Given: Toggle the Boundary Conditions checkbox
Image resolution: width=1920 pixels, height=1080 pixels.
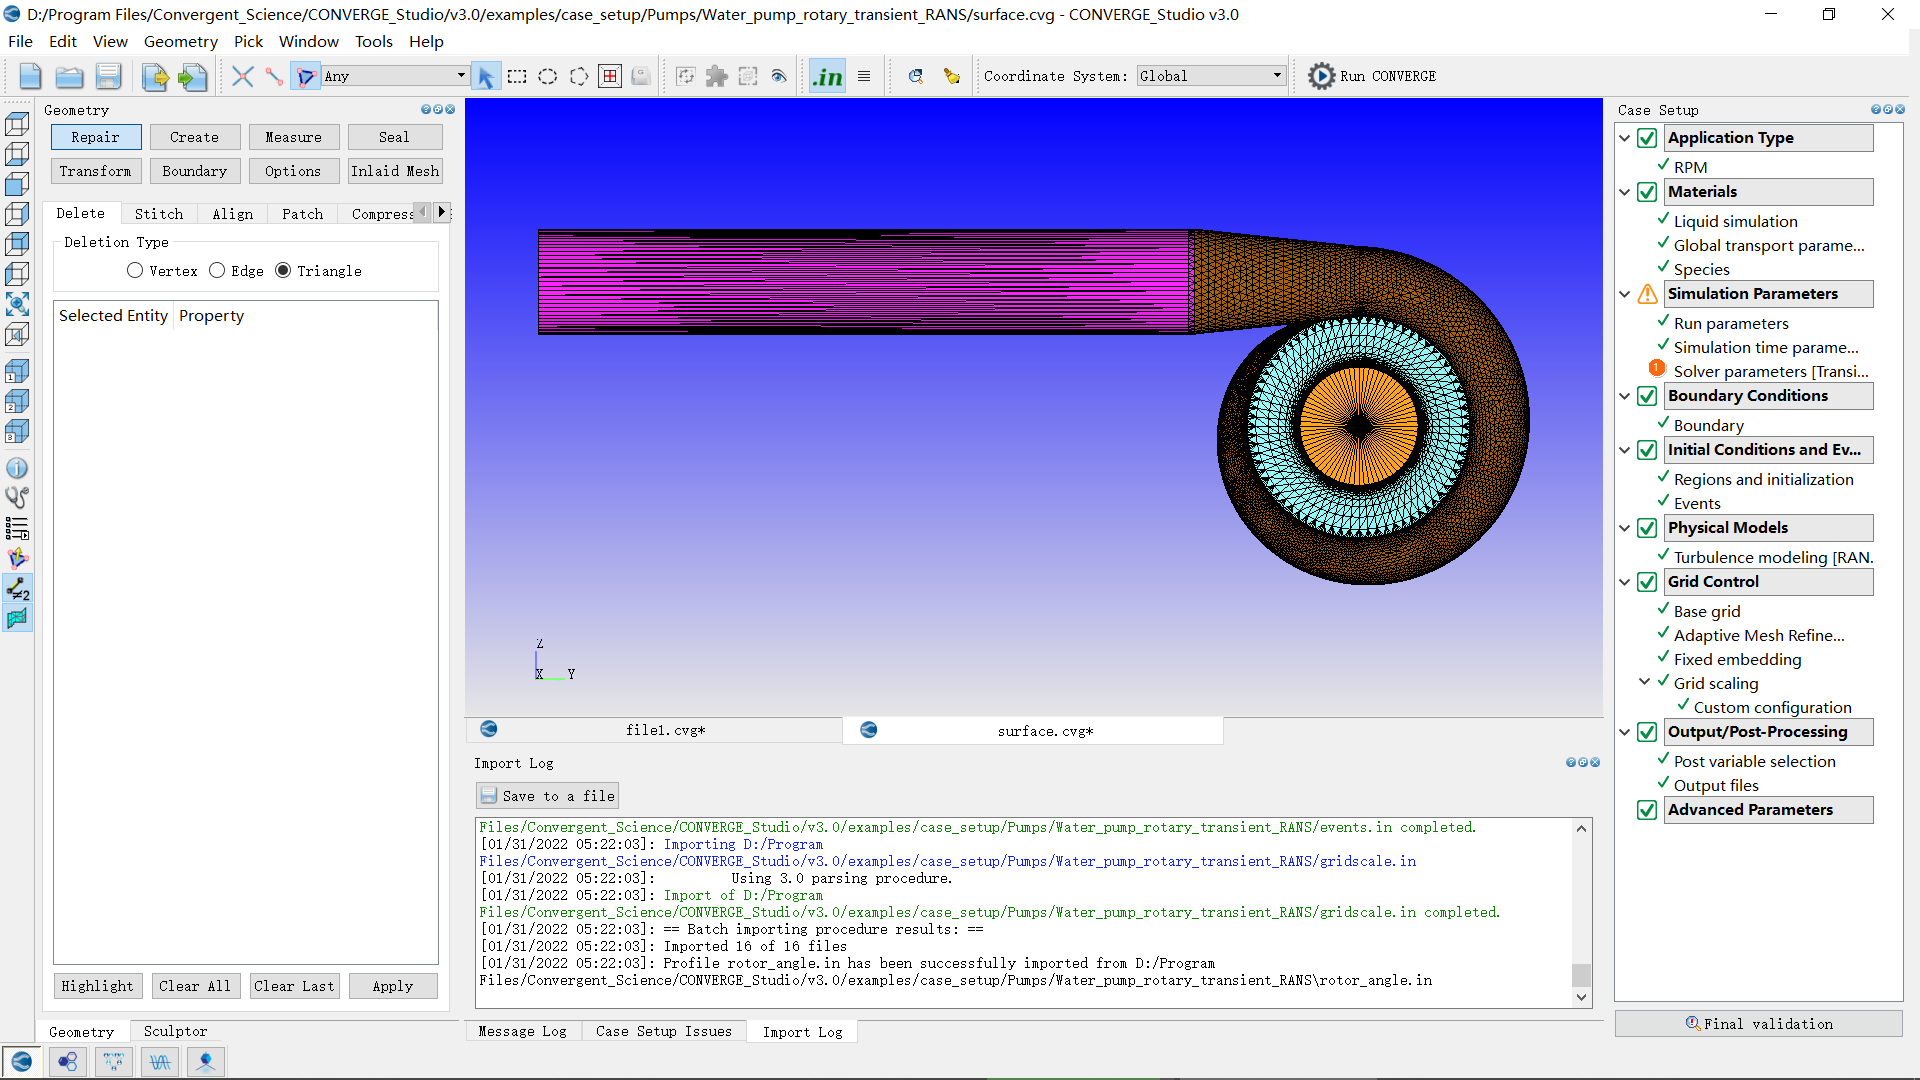Looking at the screenshot, I should (1647, 396).
